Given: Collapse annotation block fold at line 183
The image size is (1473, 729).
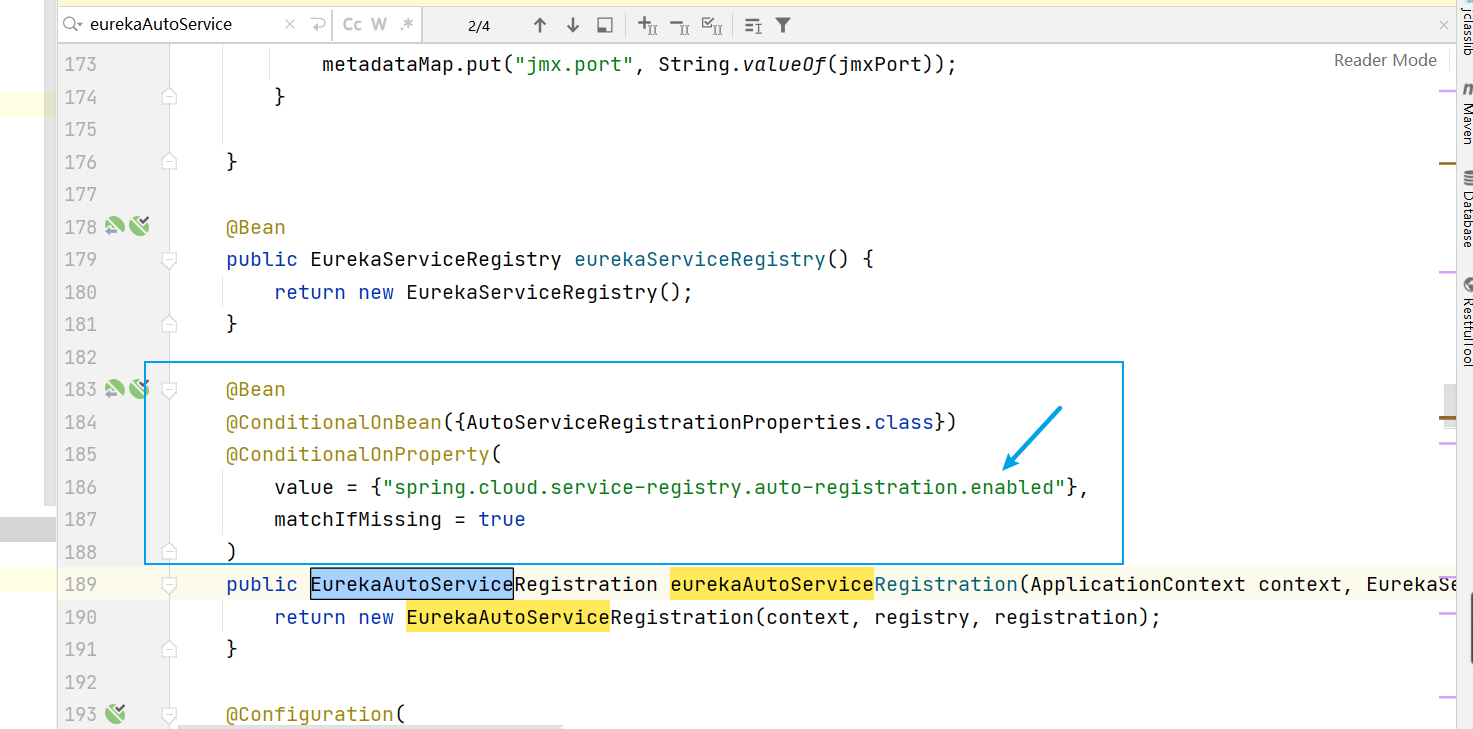Looking at the screenshot, I should tap(169, 390).
